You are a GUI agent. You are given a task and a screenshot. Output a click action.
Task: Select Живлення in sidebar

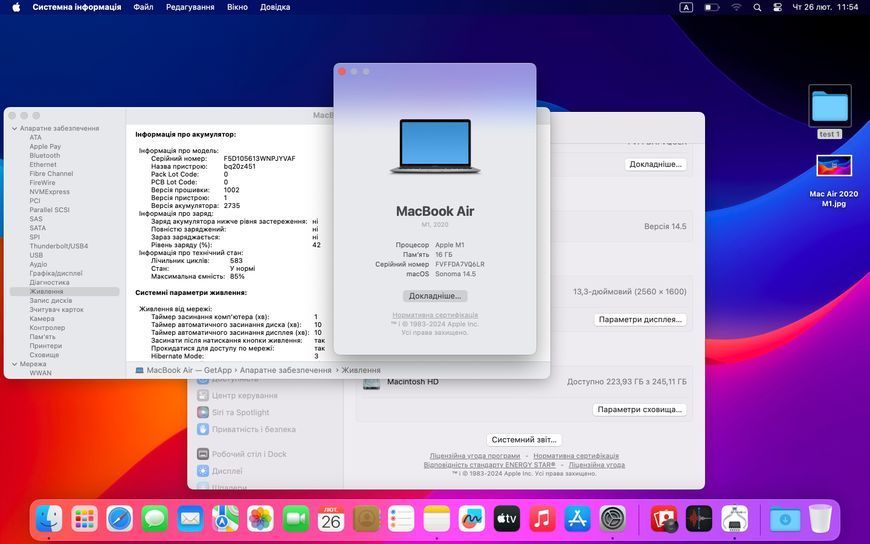click(x=65, y=291)
